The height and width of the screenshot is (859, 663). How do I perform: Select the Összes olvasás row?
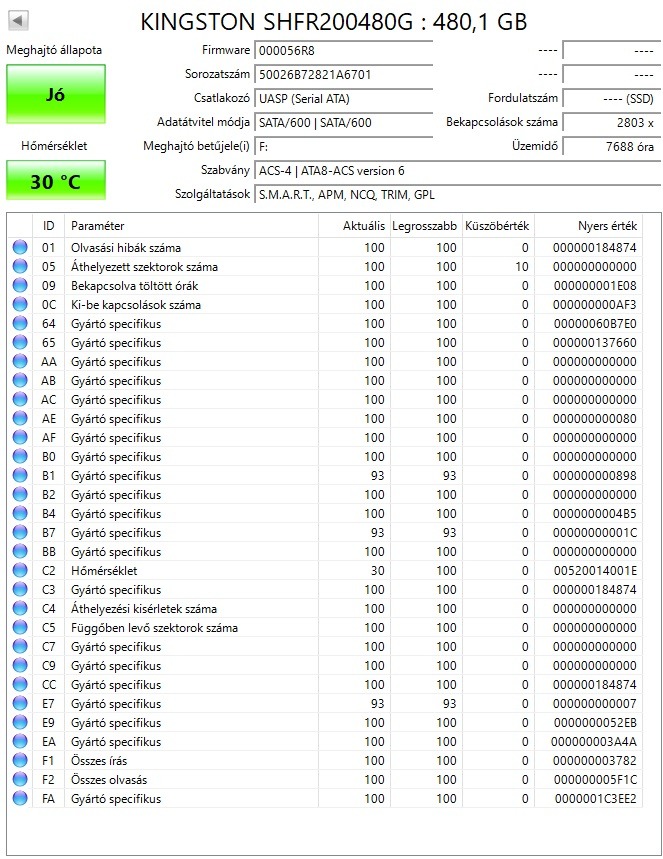(x=324, y=779)
